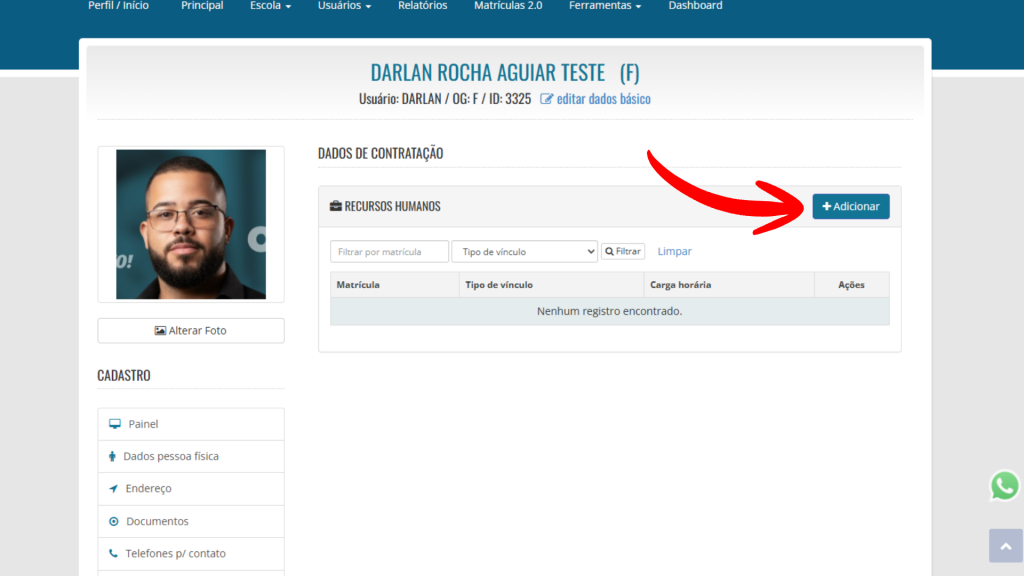This screenshot has height=576, width=1024.
Task: Click the monitor icon next to Painel
Action: coord(115,424)
